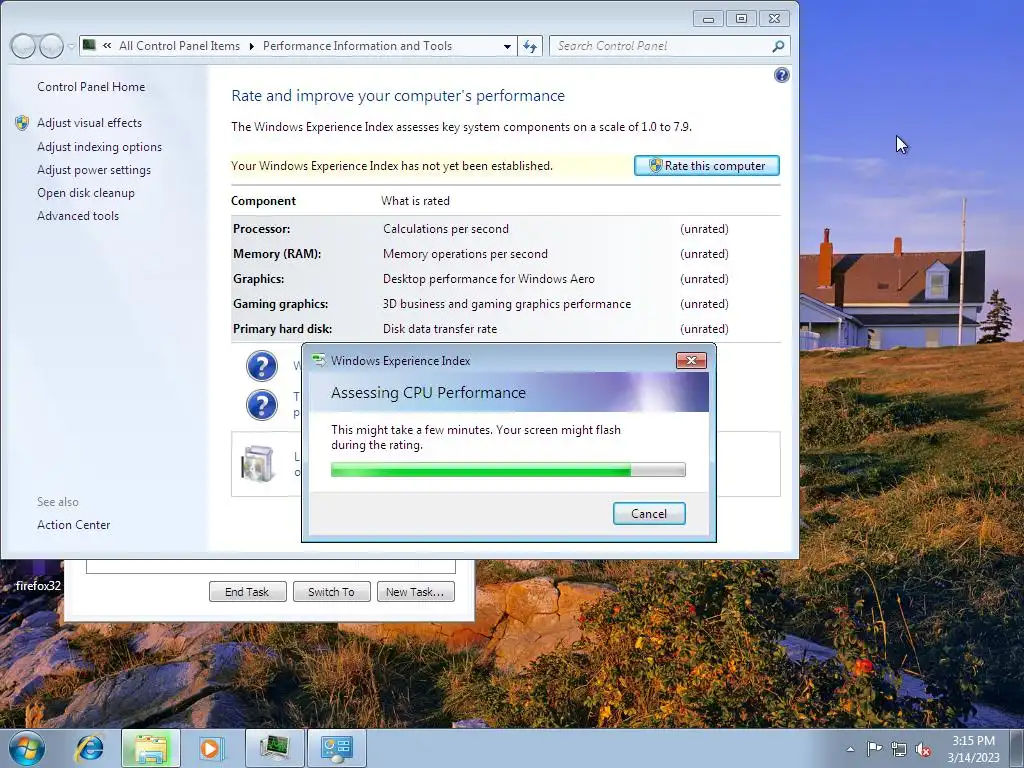Click the assessment progress bar

point(508,470)
